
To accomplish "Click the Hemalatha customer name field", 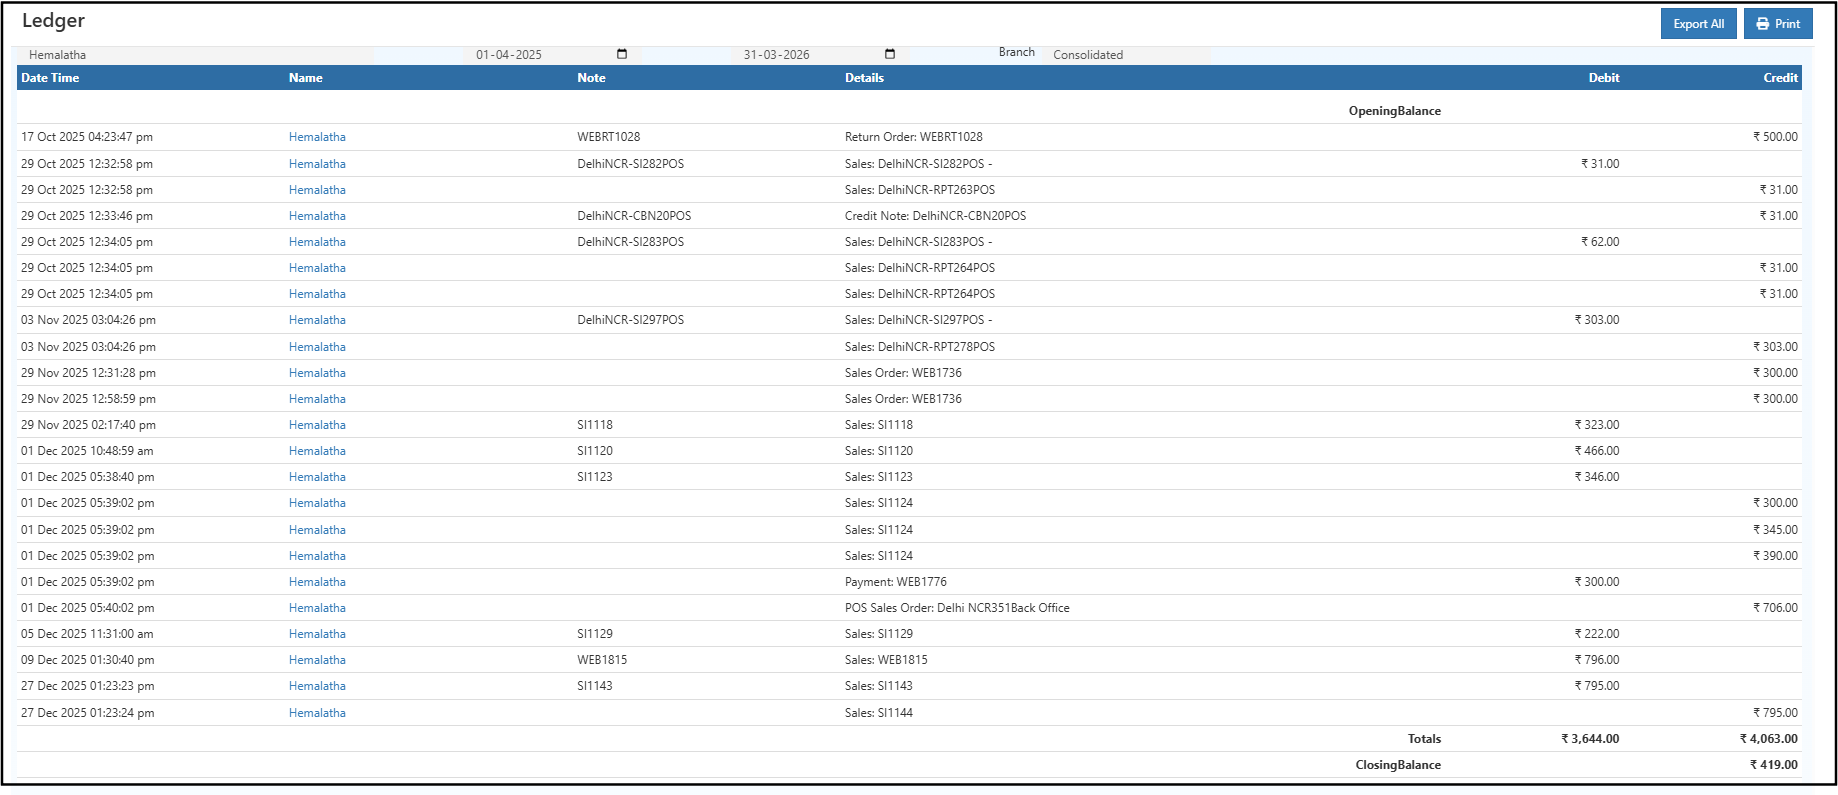I will [x=197, y=55].
